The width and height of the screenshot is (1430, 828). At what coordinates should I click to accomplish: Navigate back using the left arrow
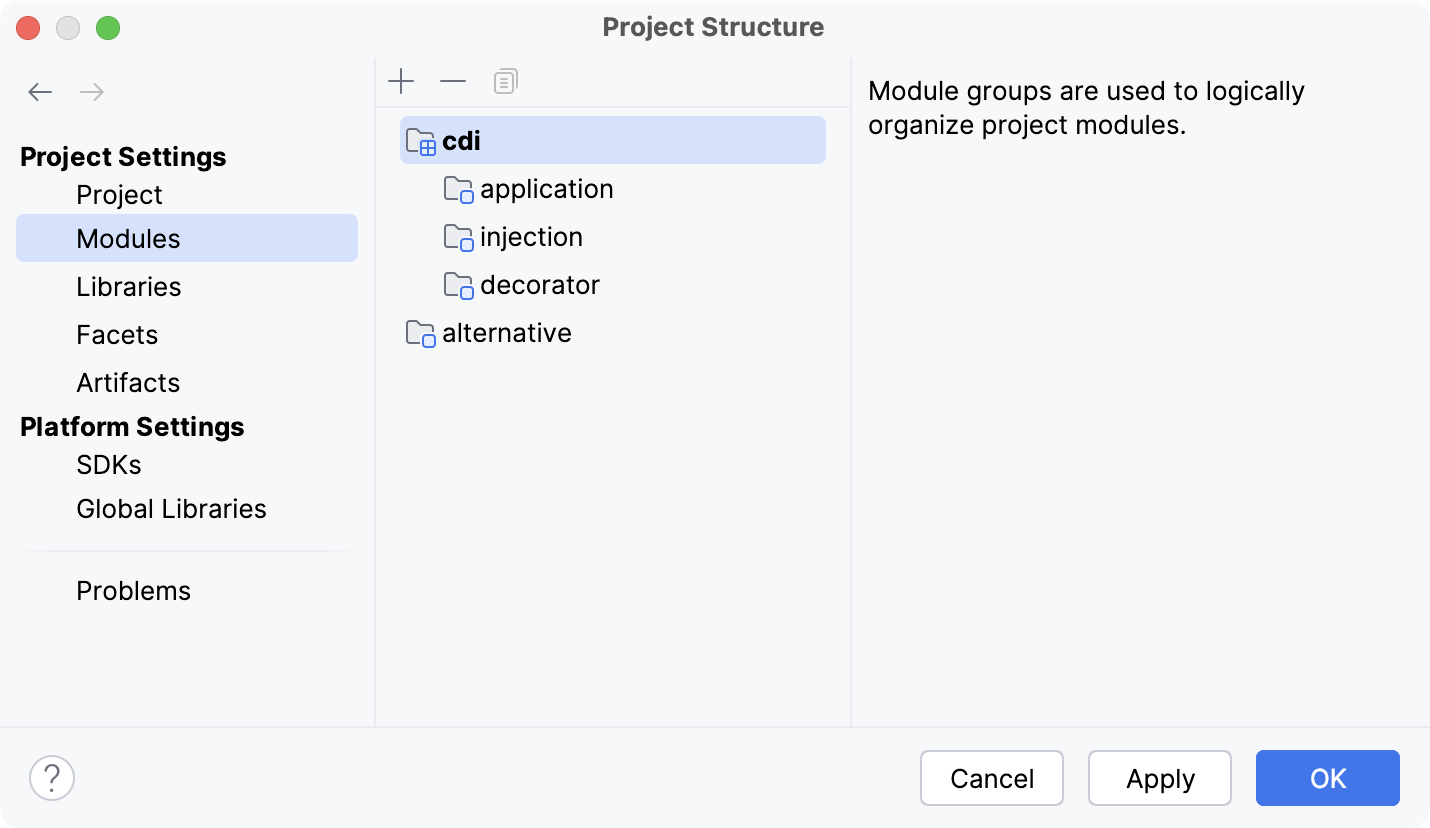(40, 91)
